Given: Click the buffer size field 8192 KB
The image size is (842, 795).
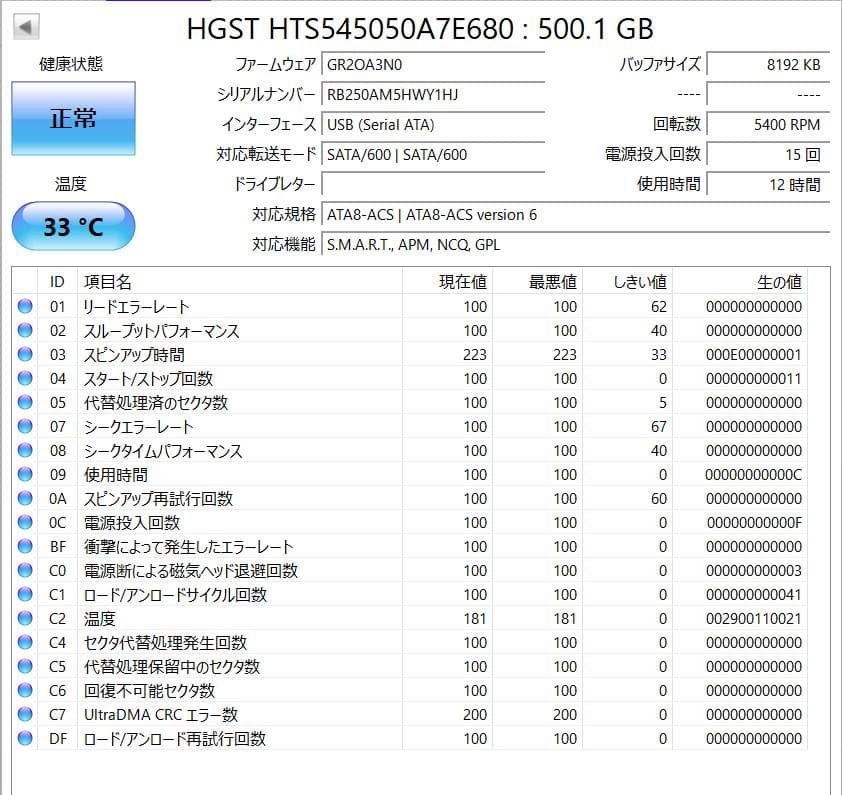Looking at the screenshot, I should click(768, 65).
